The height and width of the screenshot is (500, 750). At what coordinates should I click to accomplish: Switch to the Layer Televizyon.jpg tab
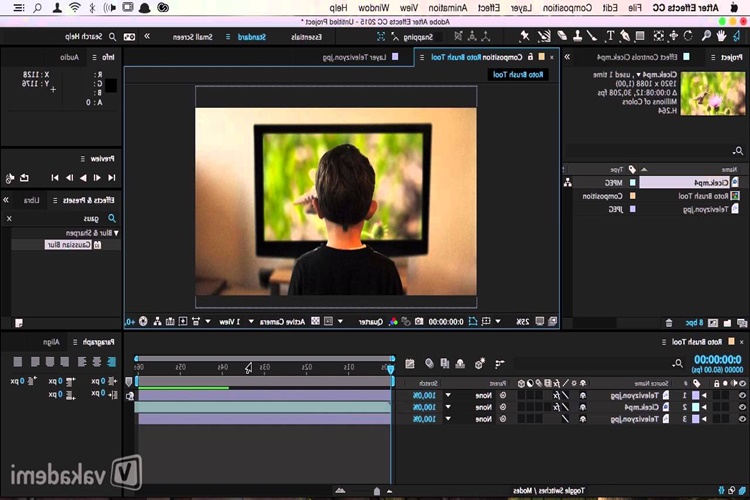click(x=354, y=57)
